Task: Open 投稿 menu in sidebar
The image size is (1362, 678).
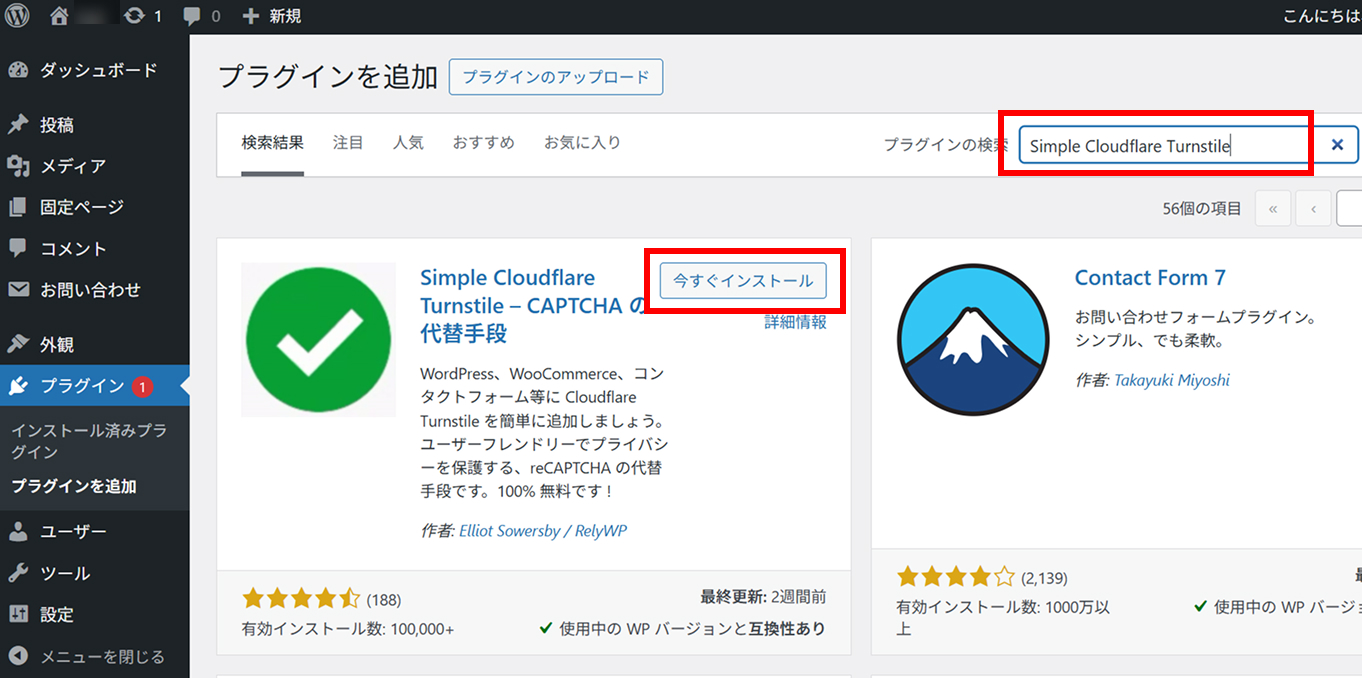Action: (x=95, y=125)
